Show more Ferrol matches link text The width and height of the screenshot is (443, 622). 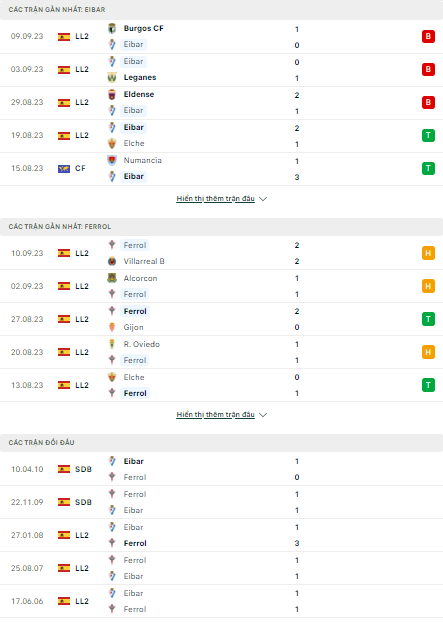pyautogui.click(x=215, y=414)
